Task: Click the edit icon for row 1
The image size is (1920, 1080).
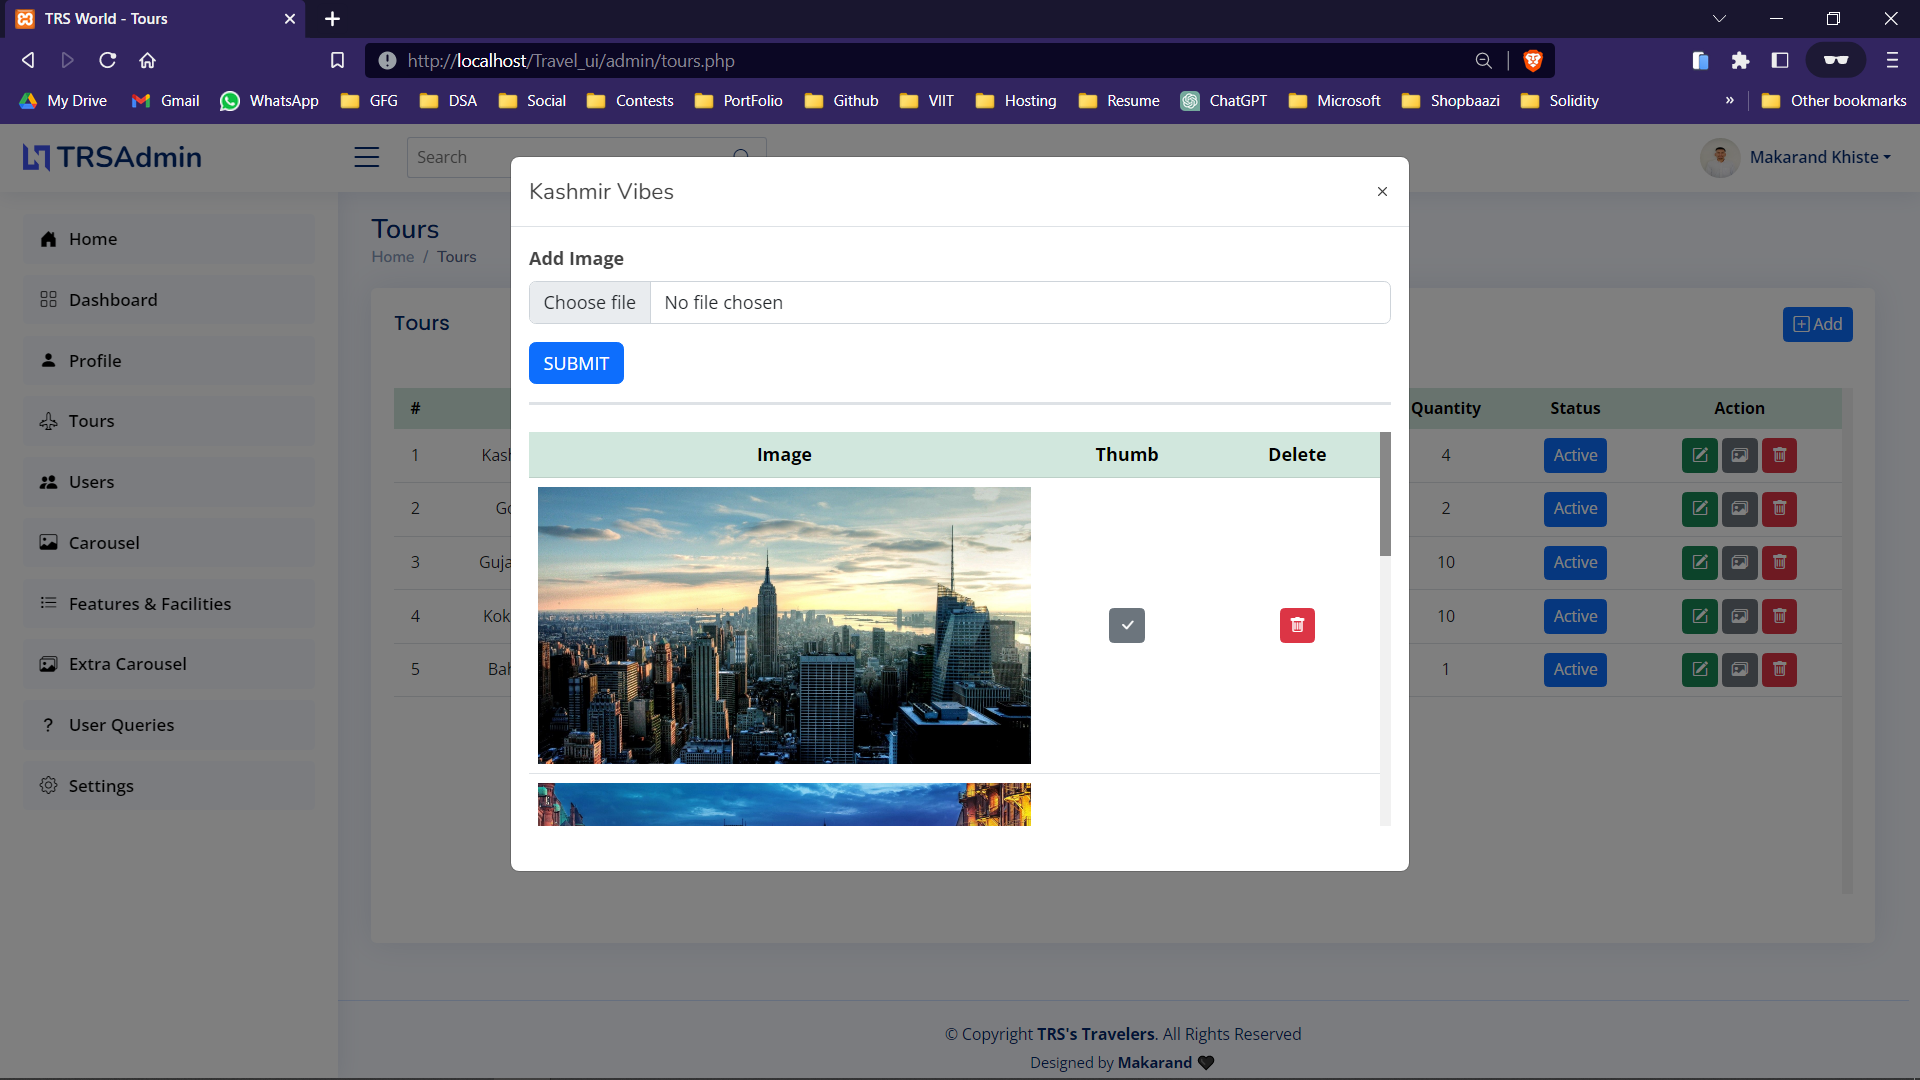Action: (1699, 455)
